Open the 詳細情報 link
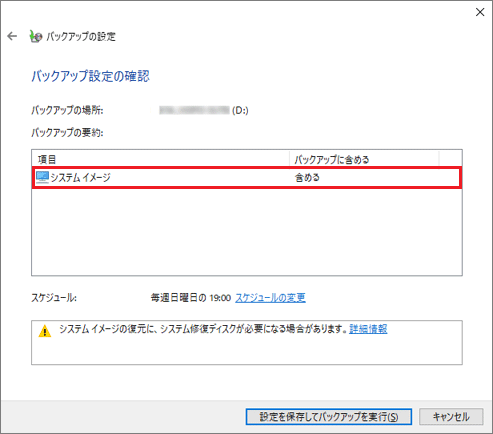 coord(368,329)
